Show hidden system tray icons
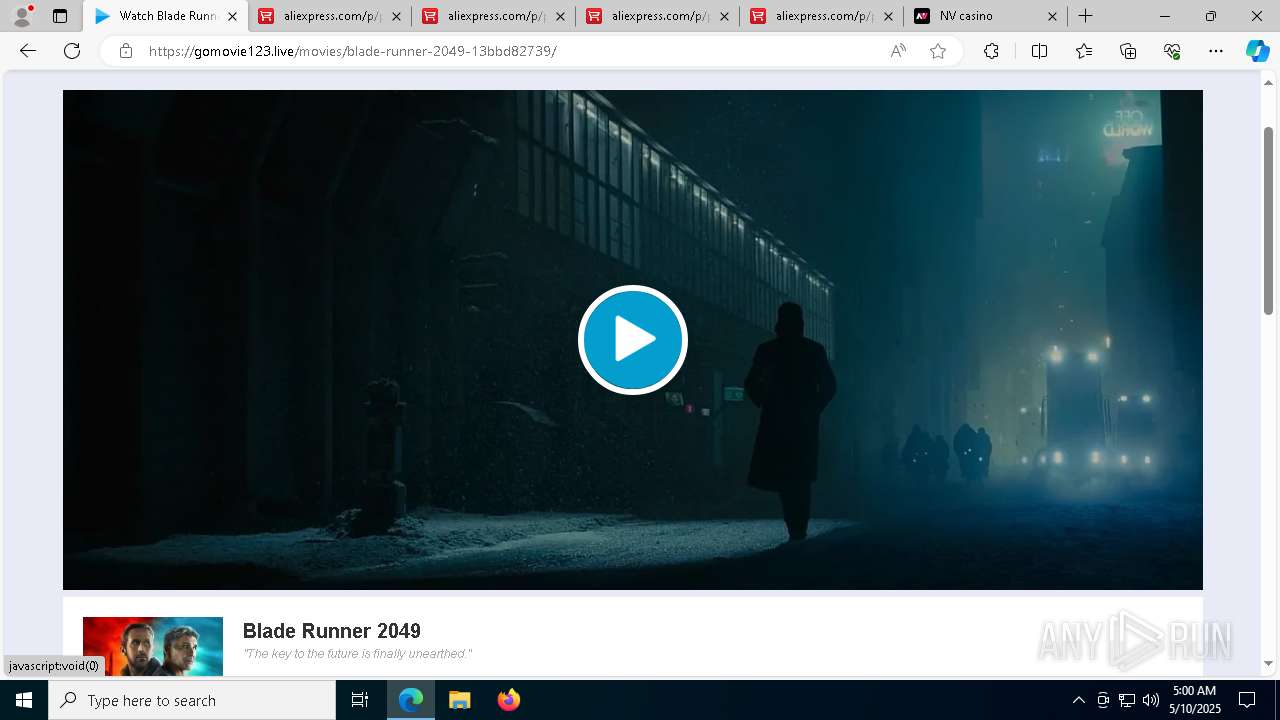1280x720 pixels. click(1078, 700)
